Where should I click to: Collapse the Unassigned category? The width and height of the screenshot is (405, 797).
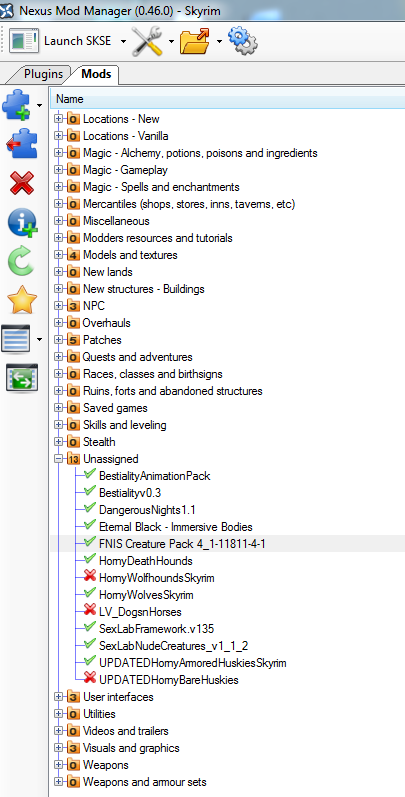click(x=59, y=459)
